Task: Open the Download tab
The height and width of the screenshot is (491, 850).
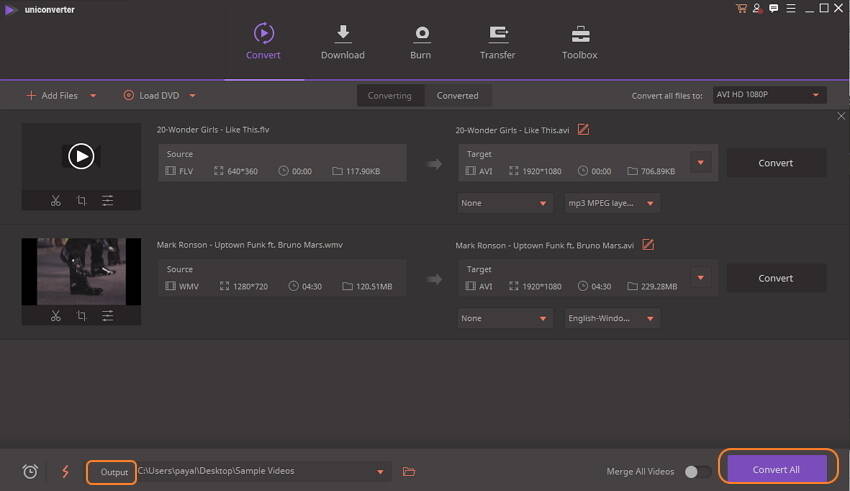Action: (343, 41)
